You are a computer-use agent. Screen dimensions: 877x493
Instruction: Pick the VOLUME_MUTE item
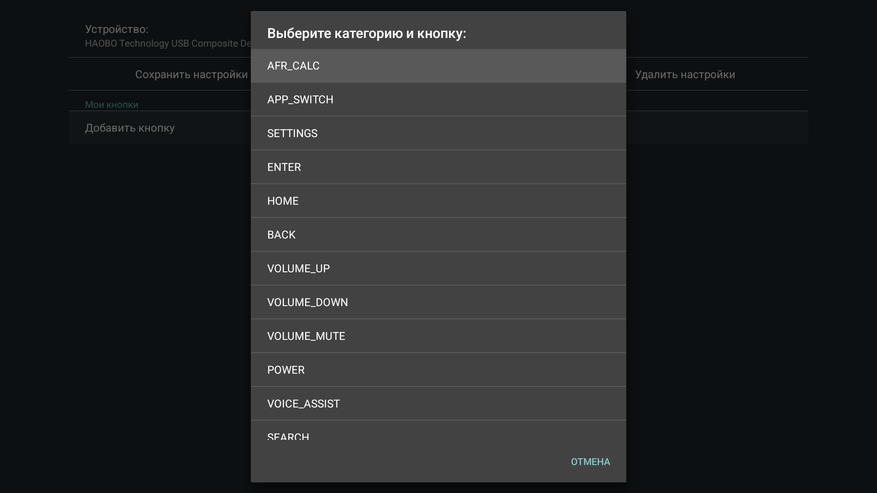click(x=438, y=336)
